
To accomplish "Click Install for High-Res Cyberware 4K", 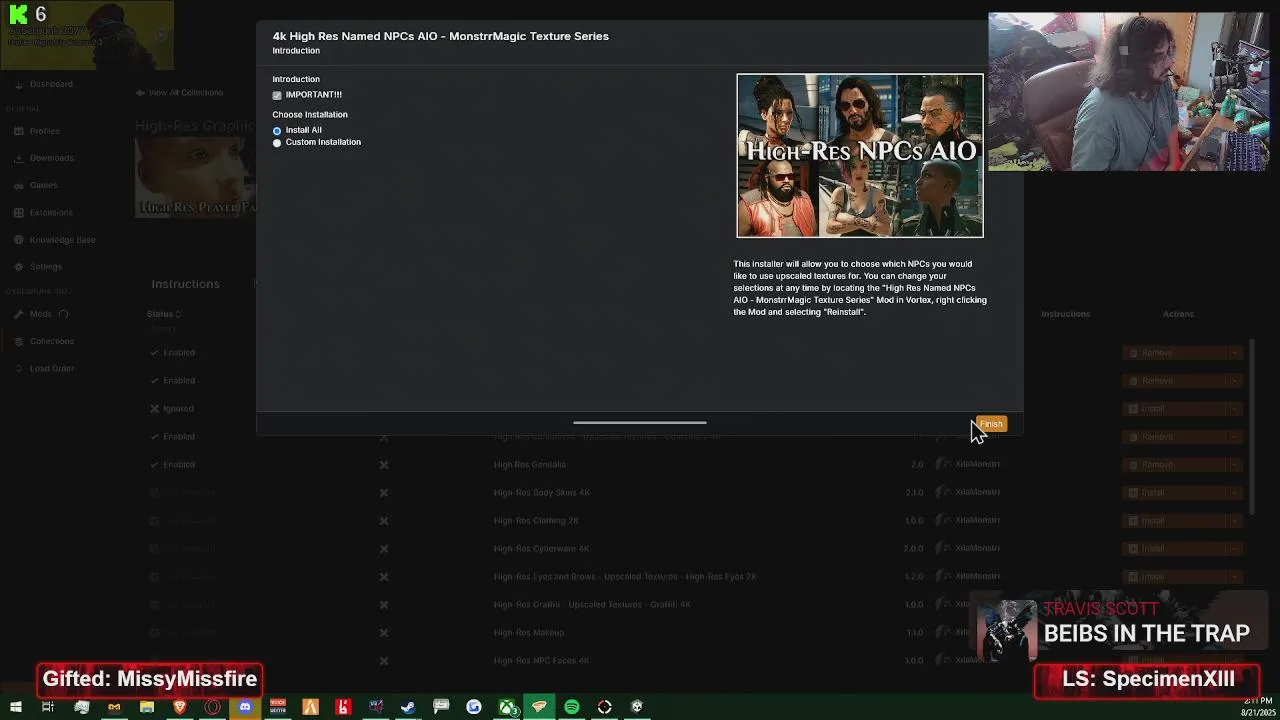I will click(1176, 549).
